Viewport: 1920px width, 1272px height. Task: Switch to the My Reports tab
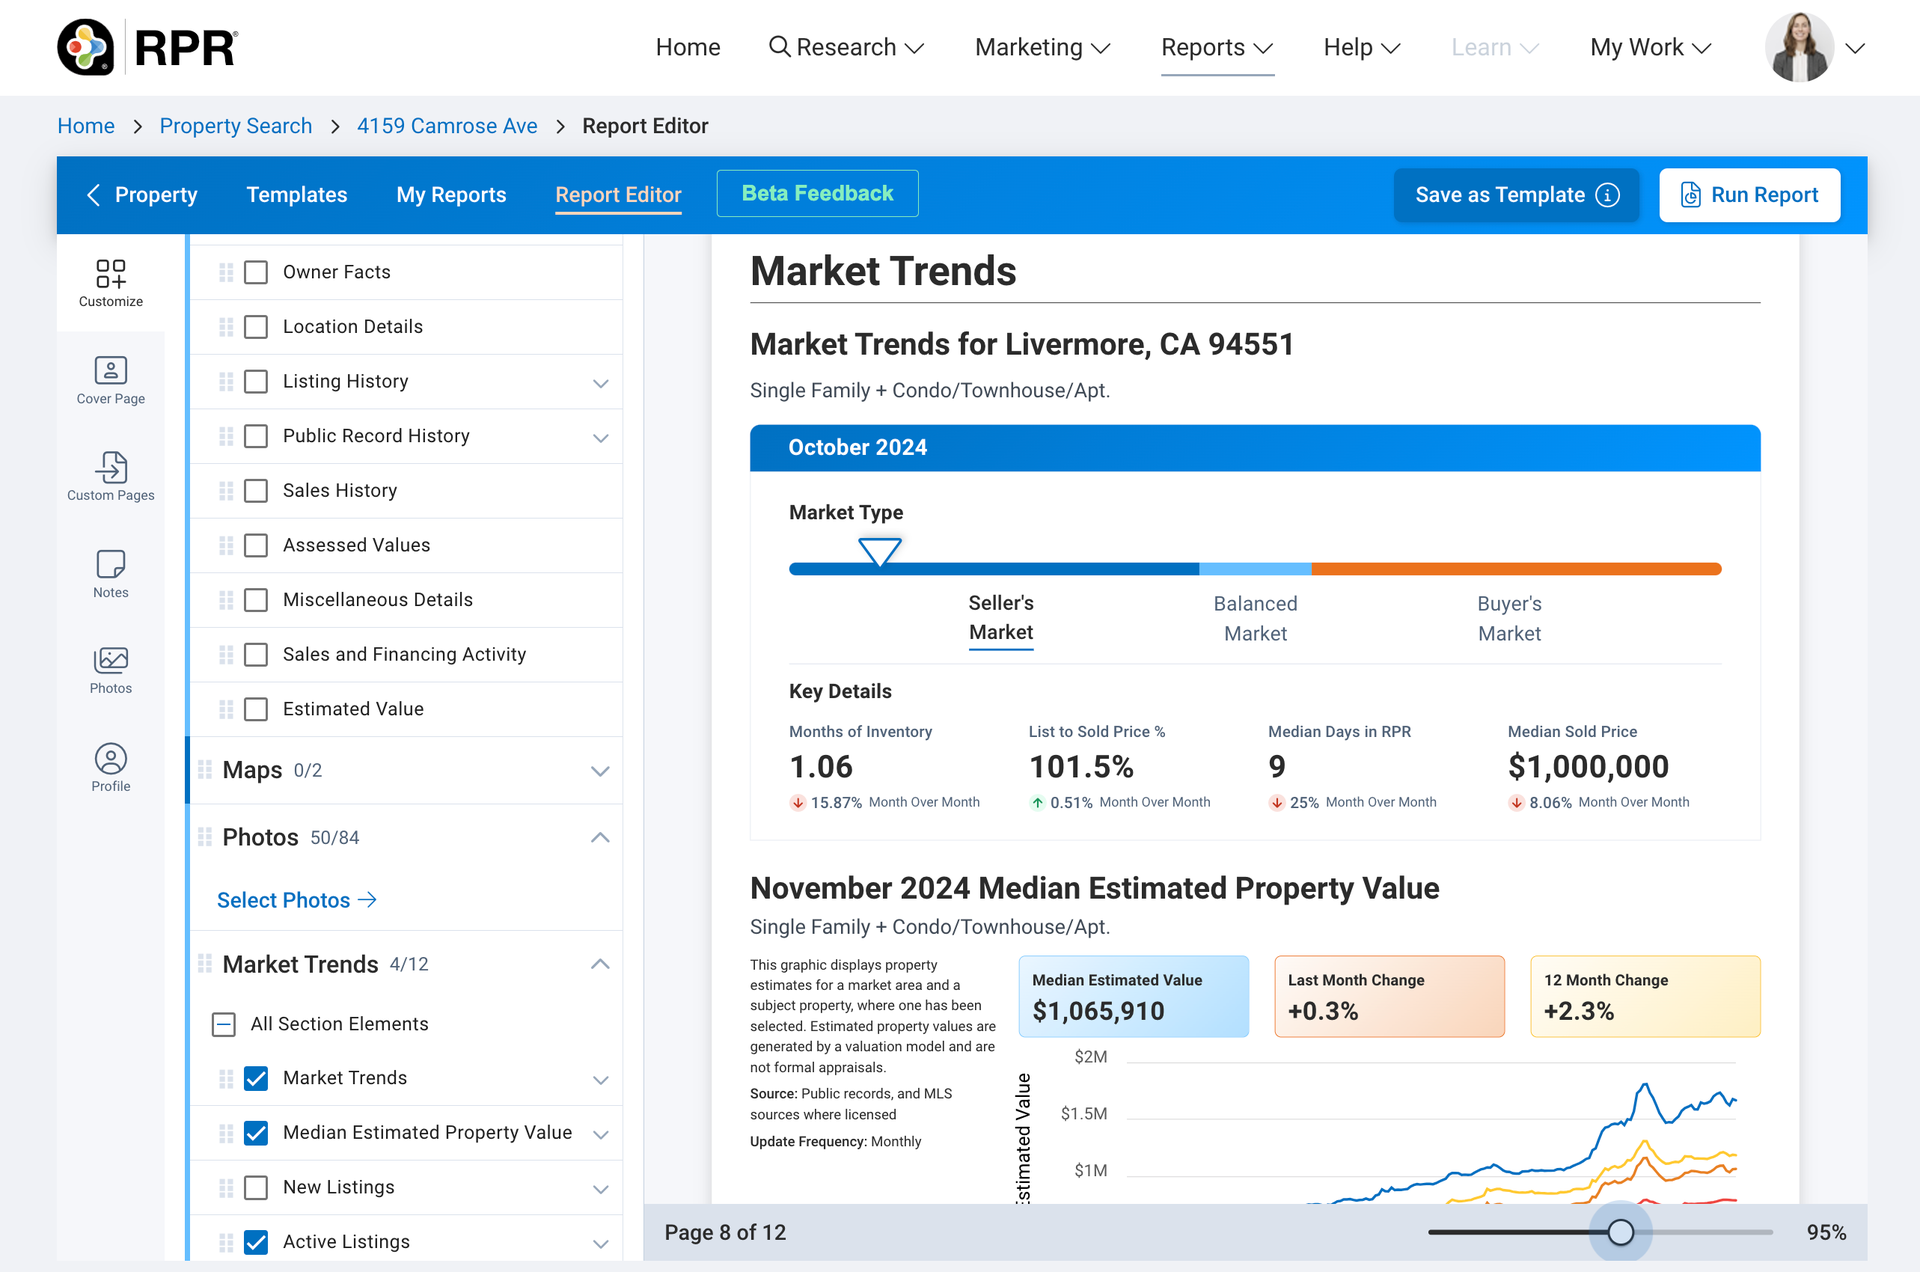[451, 195]
